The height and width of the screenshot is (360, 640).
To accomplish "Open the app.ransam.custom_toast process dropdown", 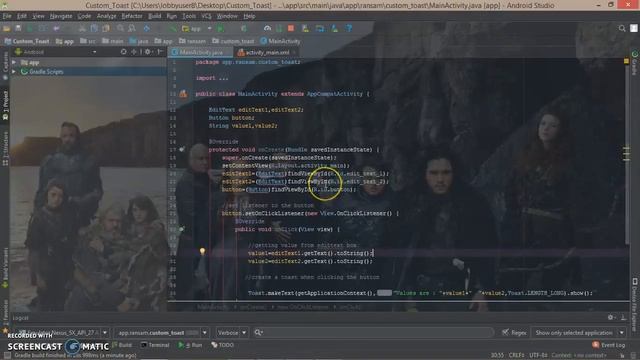I will 162,333.
